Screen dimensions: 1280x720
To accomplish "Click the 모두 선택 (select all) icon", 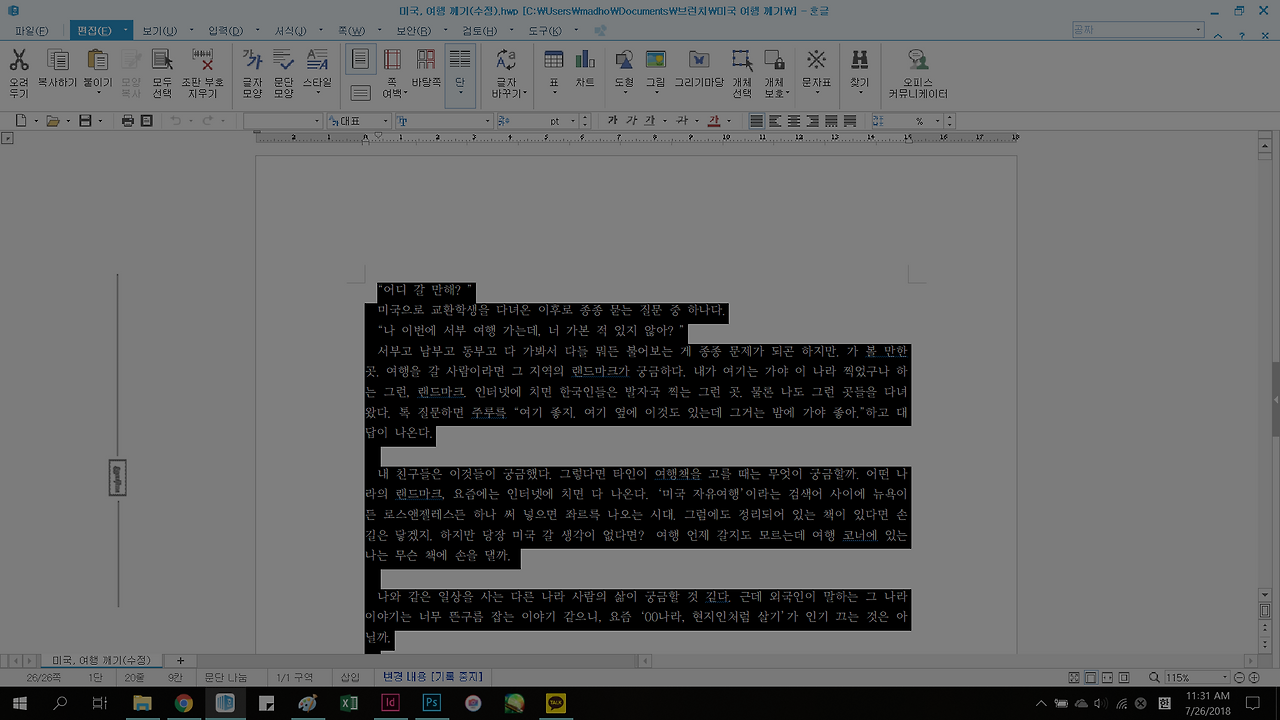I will coord(162,60).
